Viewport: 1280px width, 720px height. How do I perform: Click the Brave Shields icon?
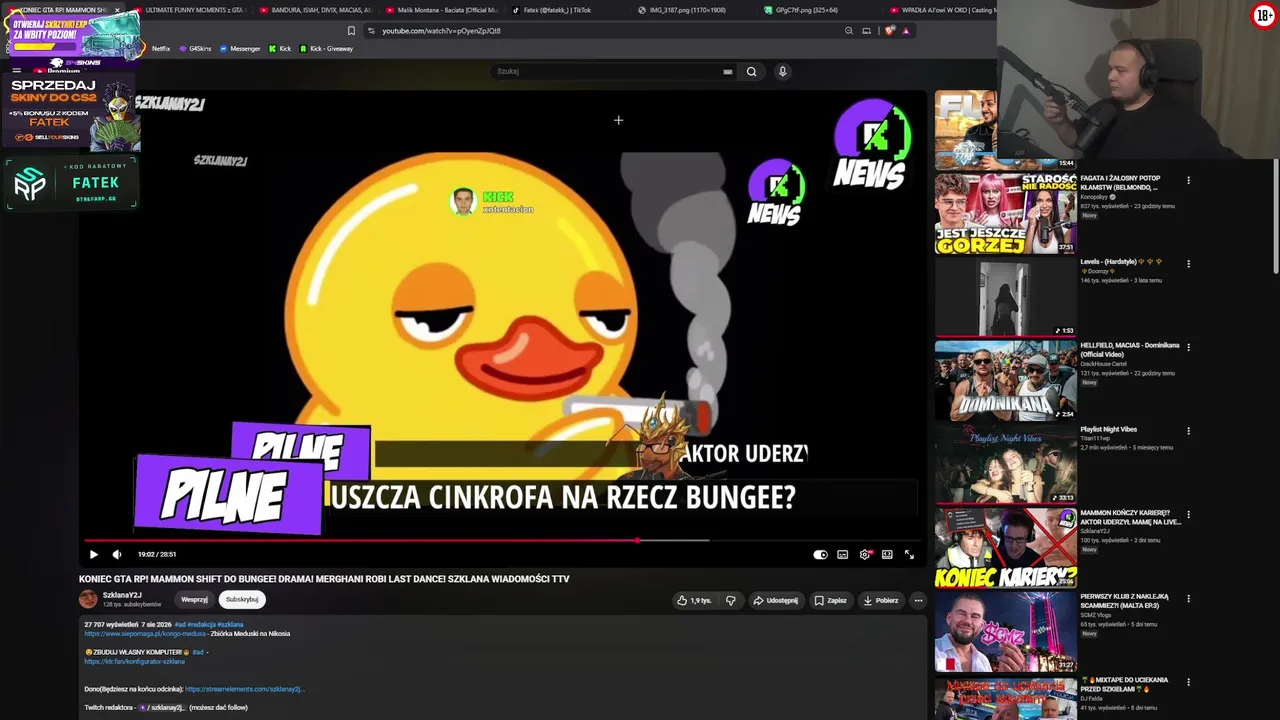[x=889, y=31]
